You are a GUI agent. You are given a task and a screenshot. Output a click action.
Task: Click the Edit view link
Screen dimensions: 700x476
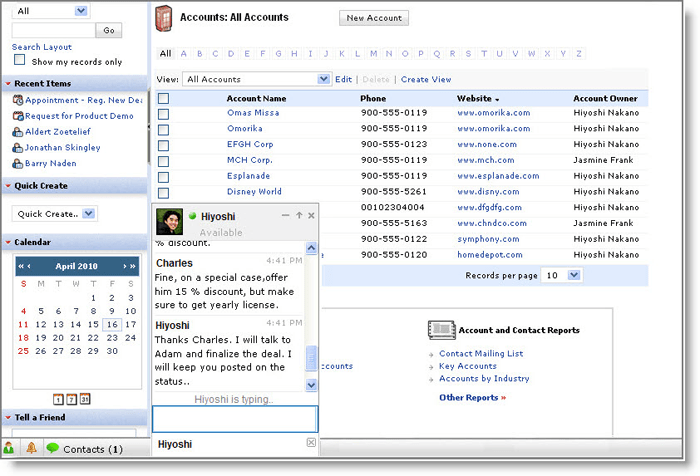click(343, 79)
